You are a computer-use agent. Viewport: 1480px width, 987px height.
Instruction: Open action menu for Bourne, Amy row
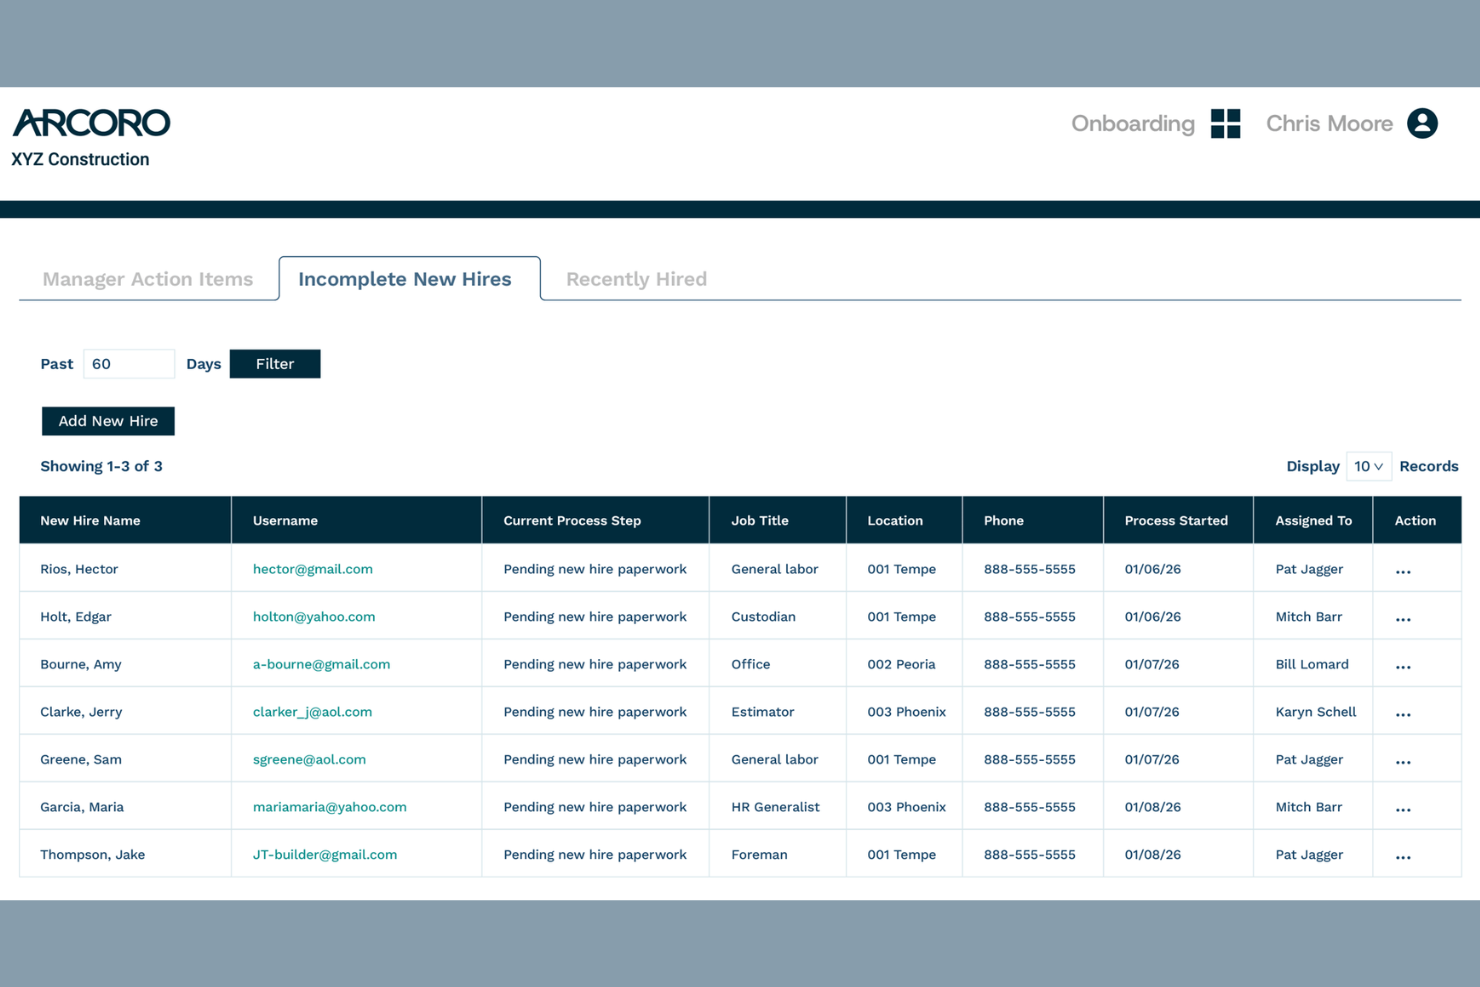[1403, 667]
